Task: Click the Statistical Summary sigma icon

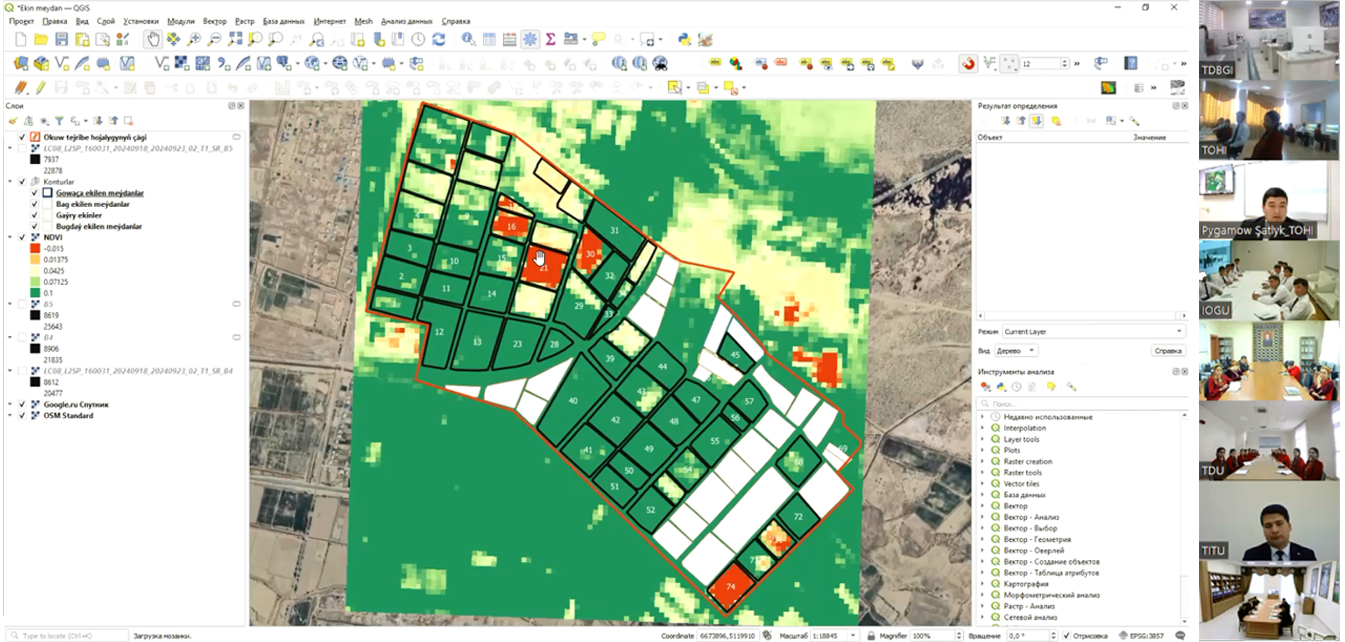Action: coord(550,39)
